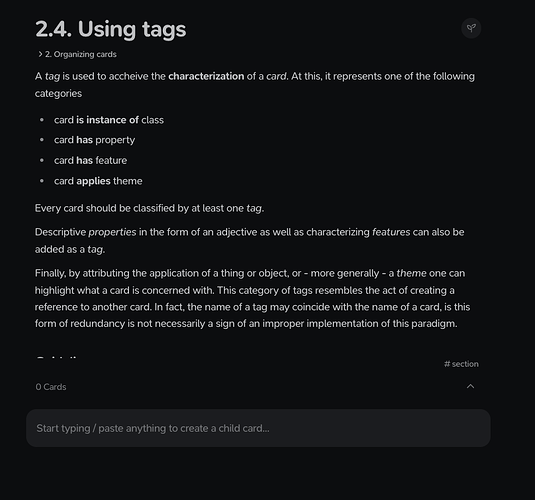The height and width of the screenshot is (500, 535).
Task: Click the italic word 'properties'
Action: (x=112, y=232)
